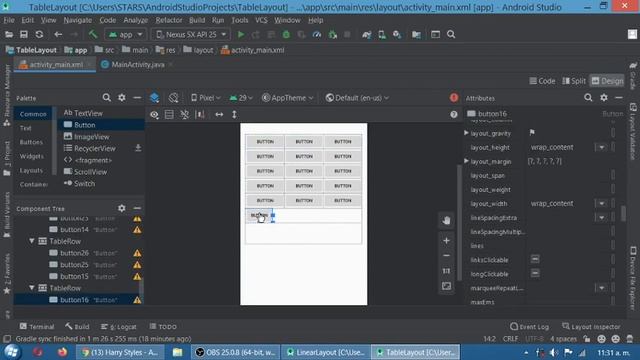Open help question mark in design toolbar
Image resolution: width=640 pixels, height=360 pixels.
point(453,115)
